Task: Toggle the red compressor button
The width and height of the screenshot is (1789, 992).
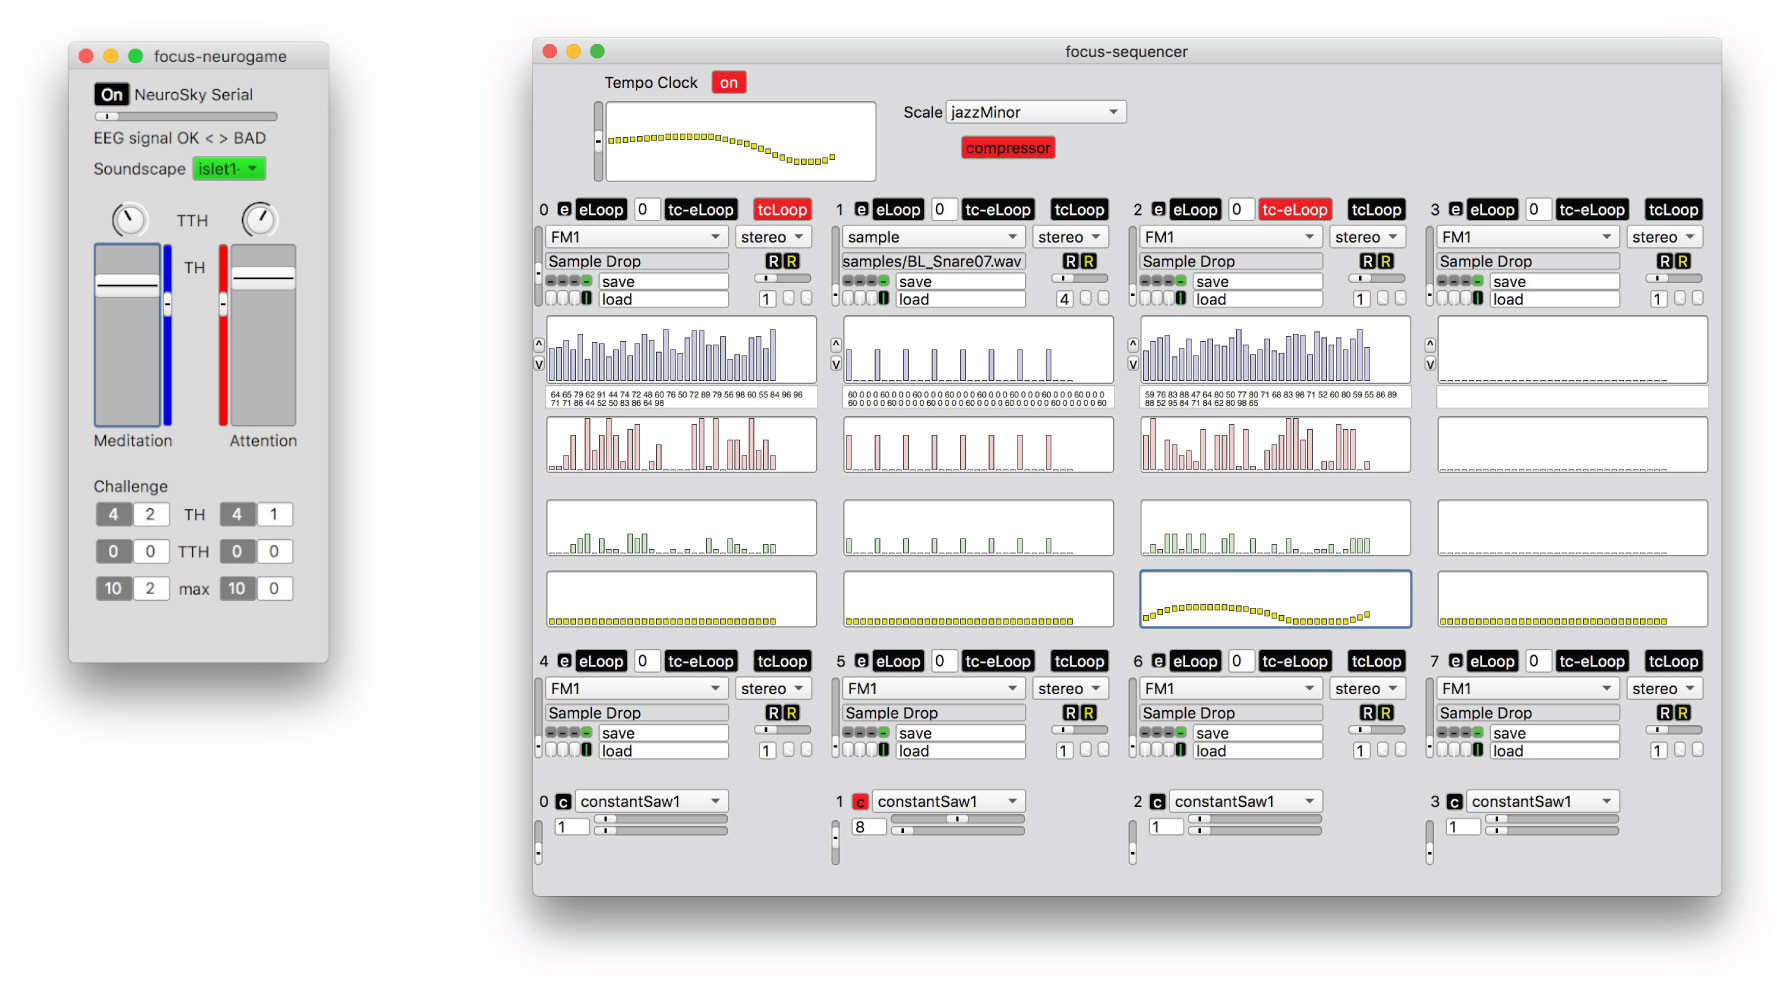Action: click(1008, 148)
